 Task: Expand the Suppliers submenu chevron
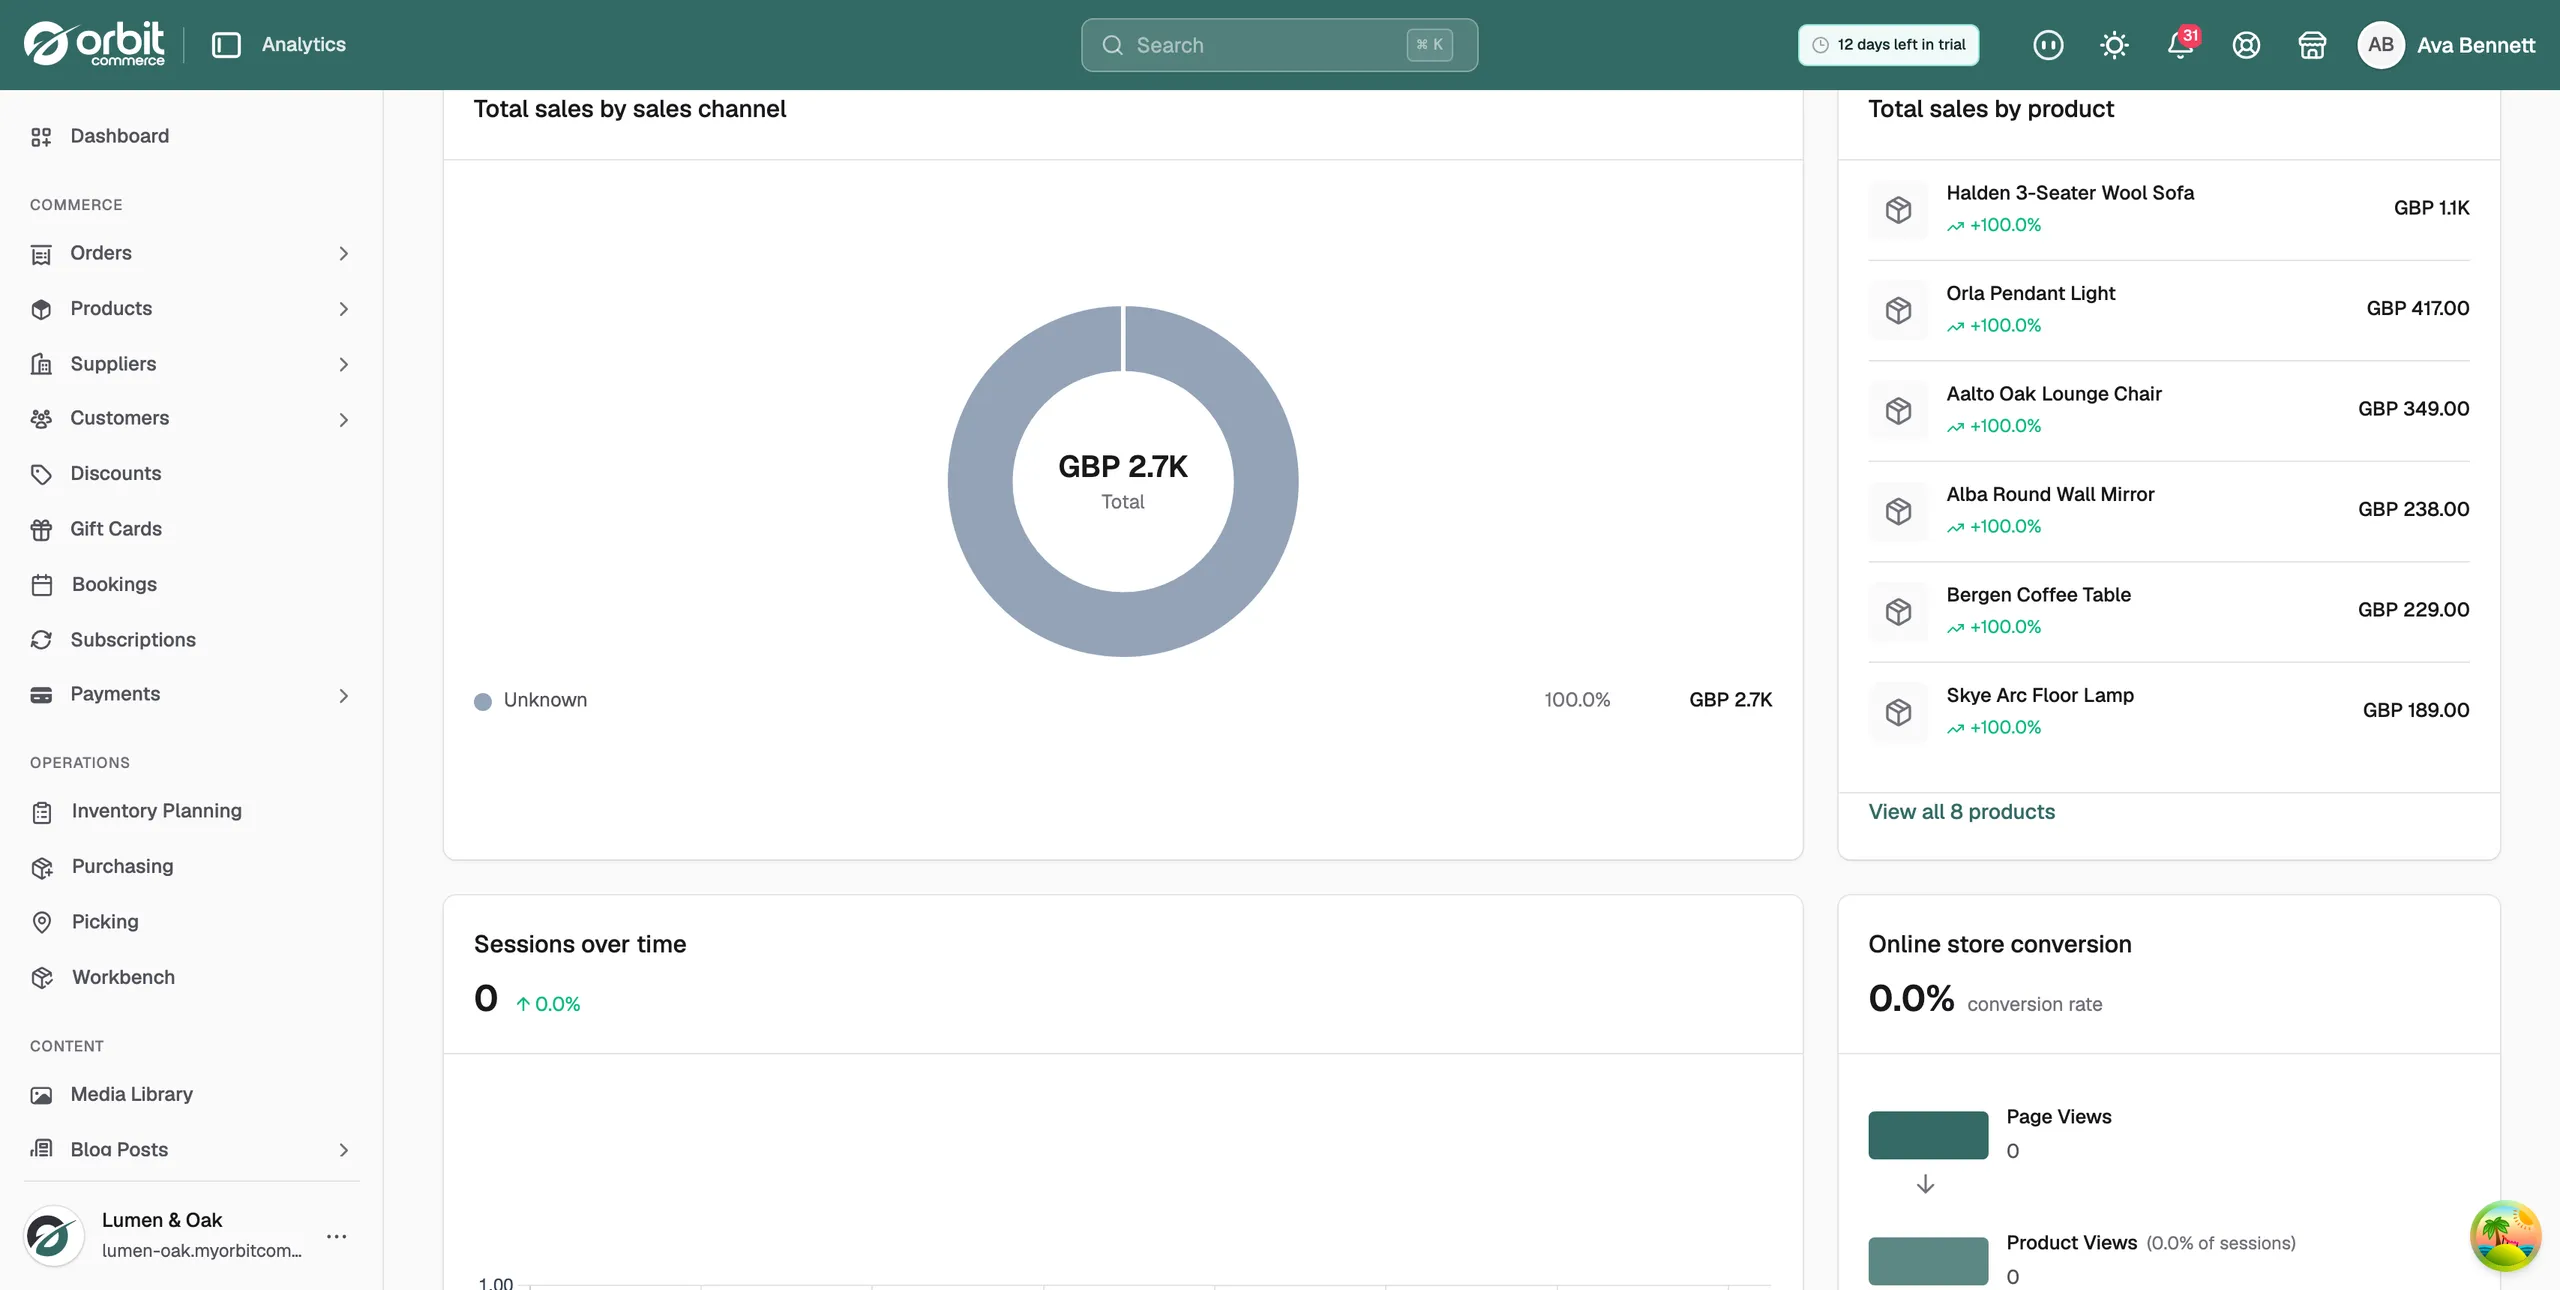tap(344, 365)
